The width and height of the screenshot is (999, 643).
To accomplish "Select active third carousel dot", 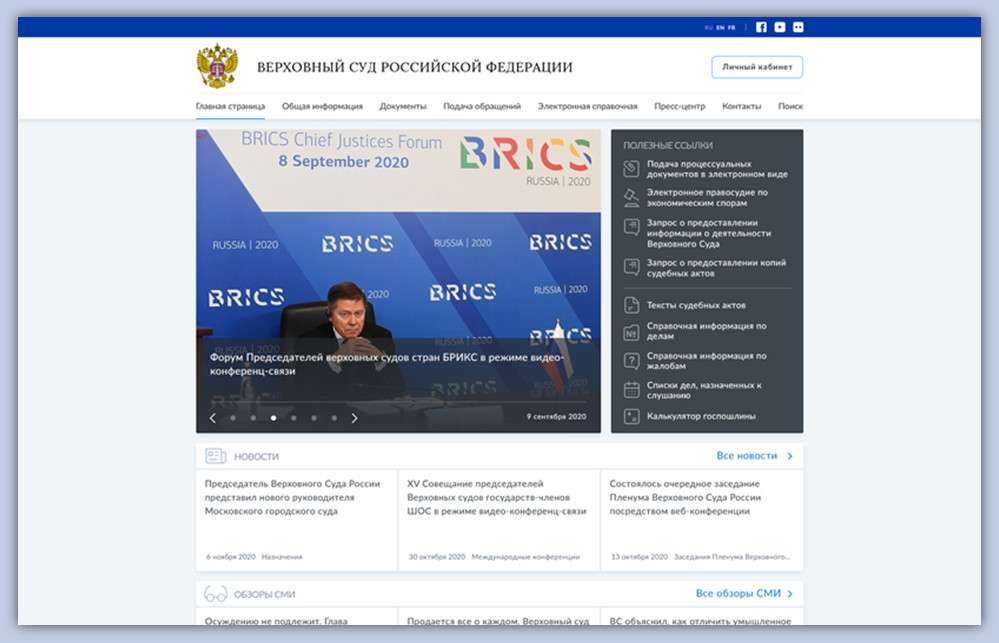I will click(x=273, y=418).
